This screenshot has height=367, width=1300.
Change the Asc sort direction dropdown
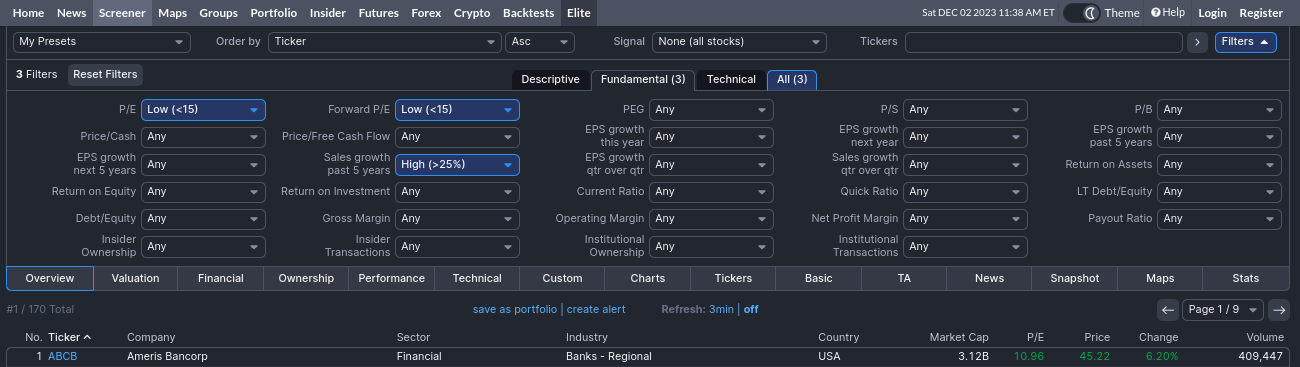click(x=540, y=42)
